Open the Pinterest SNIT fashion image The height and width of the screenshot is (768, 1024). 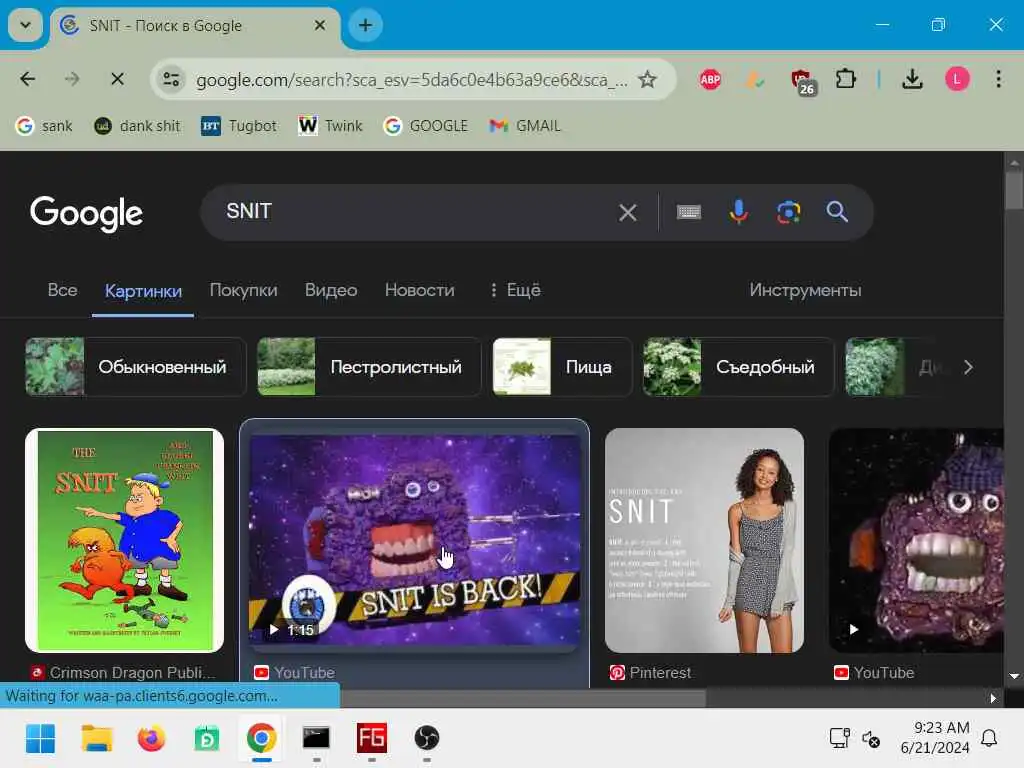click(704, 541)
